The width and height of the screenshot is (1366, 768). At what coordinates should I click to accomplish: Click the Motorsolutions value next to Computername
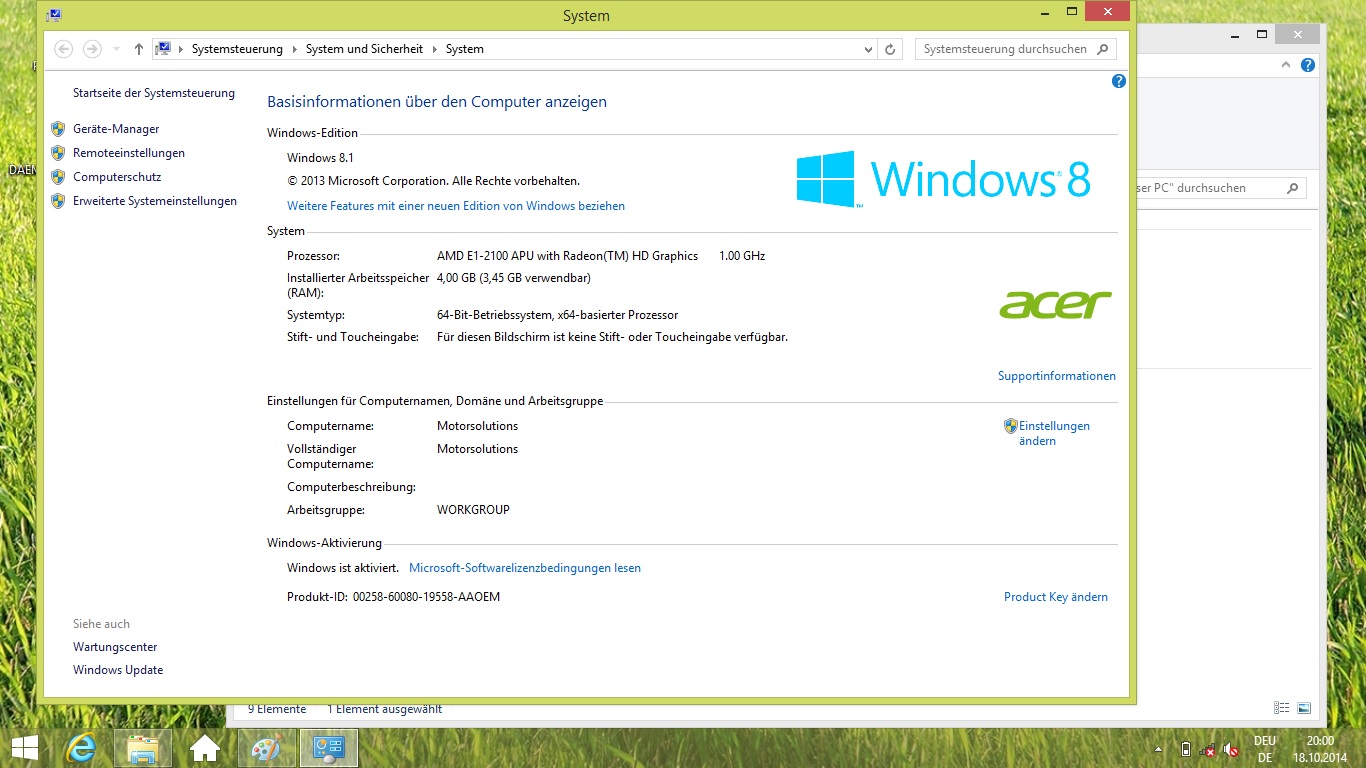(x=477, y=426)
